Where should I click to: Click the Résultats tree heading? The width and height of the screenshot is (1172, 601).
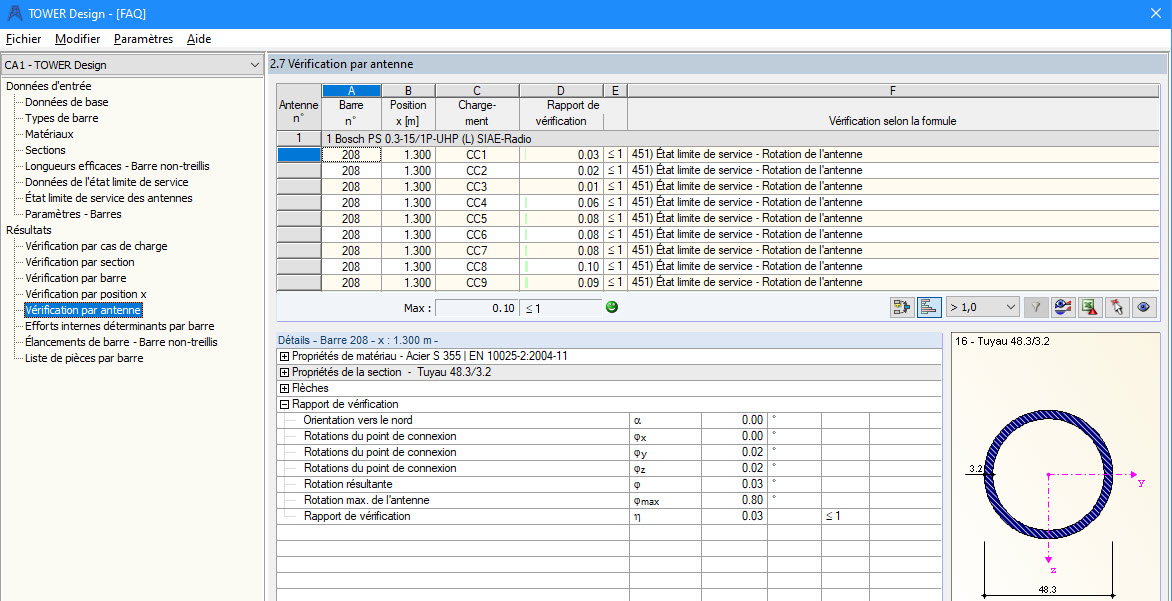click(28, 229)
